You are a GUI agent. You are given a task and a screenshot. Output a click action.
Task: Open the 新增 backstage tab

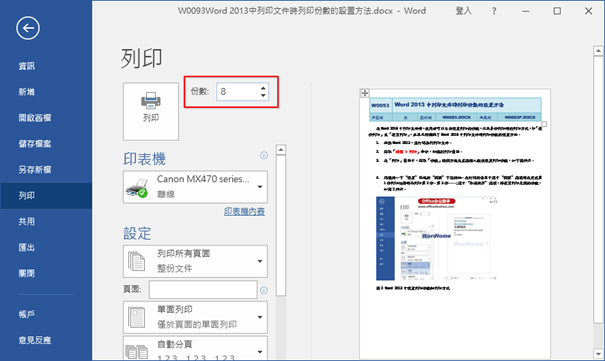click(27, 92)
